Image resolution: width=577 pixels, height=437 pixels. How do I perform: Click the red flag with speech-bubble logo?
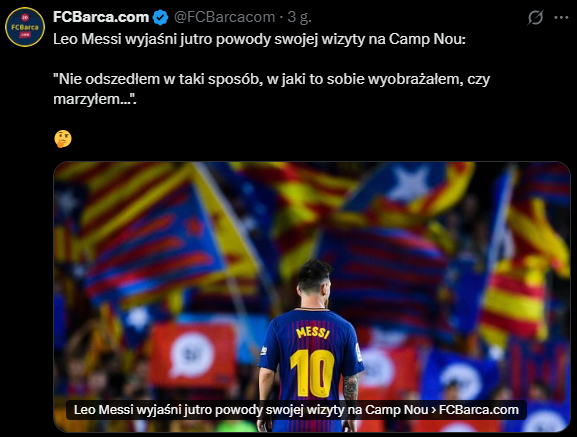coord(192,355)
